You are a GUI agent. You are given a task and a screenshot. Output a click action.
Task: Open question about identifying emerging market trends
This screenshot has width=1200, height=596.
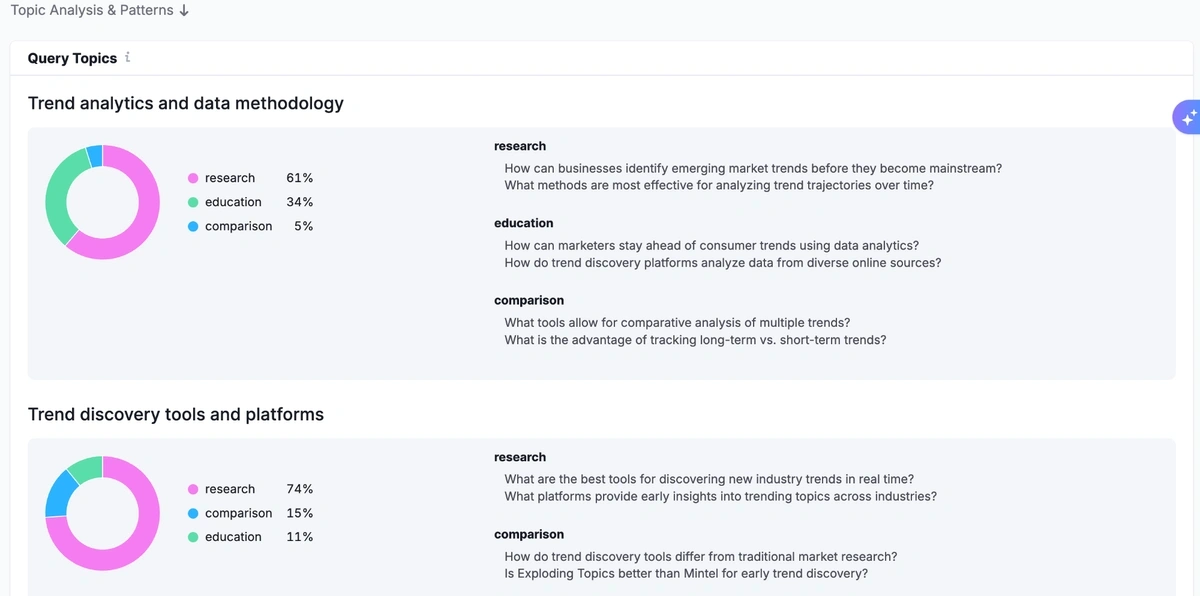tap(752, 168)
